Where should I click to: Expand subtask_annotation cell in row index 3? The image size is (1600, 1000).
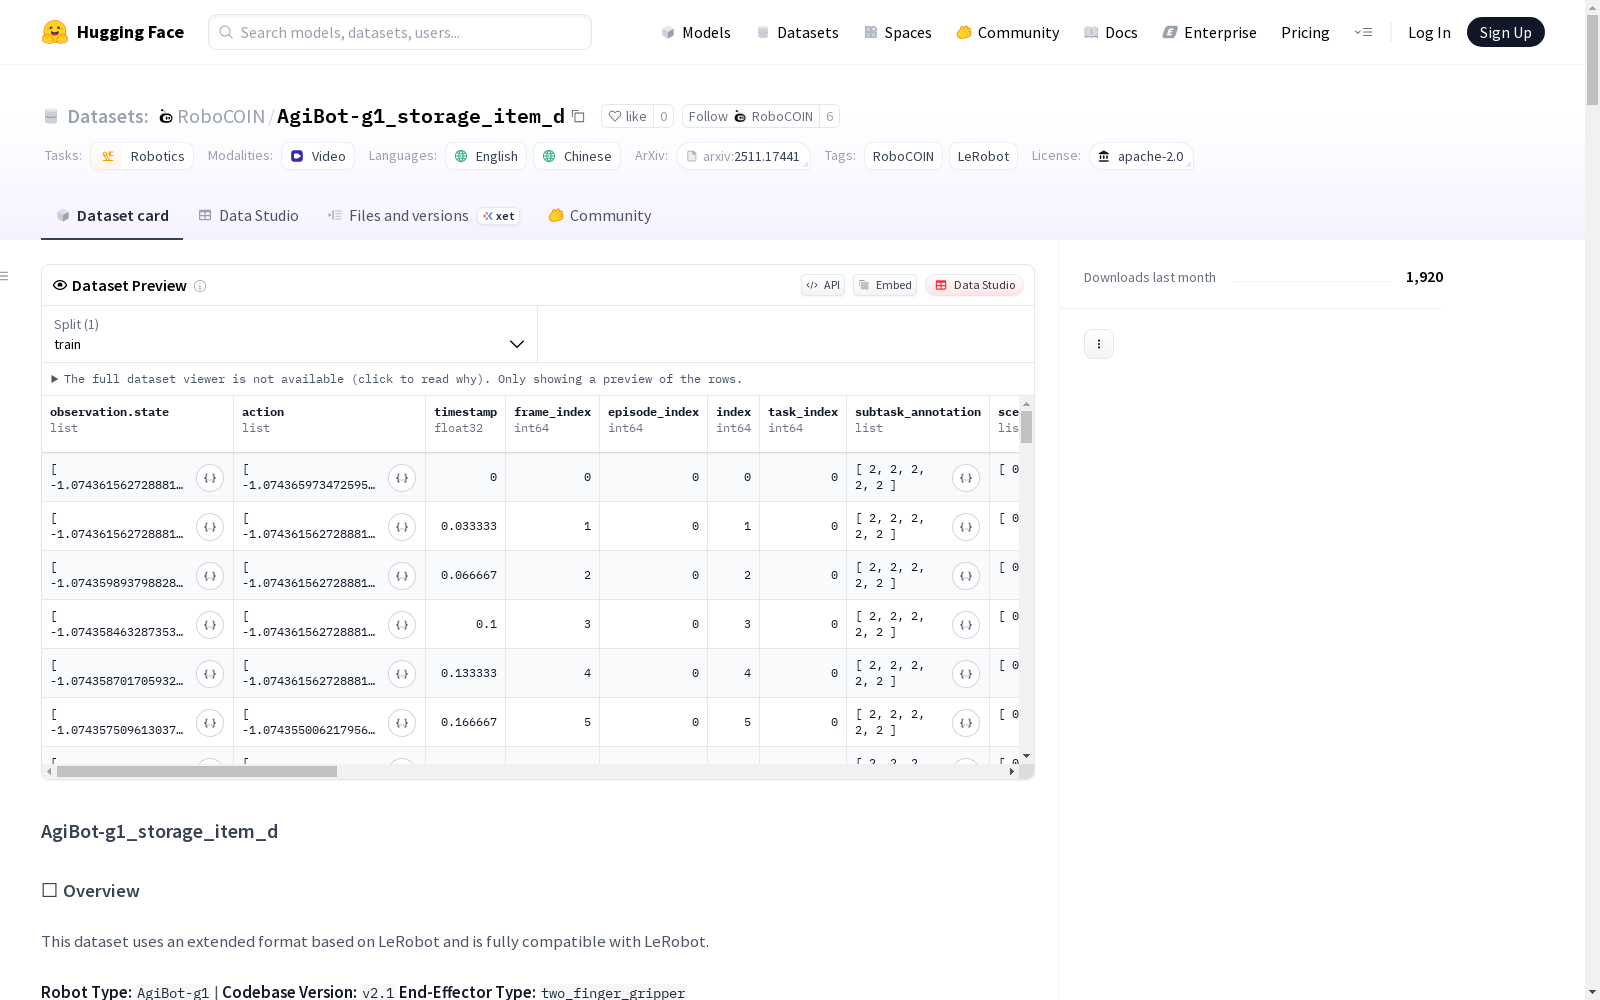(x=966, y=625)
